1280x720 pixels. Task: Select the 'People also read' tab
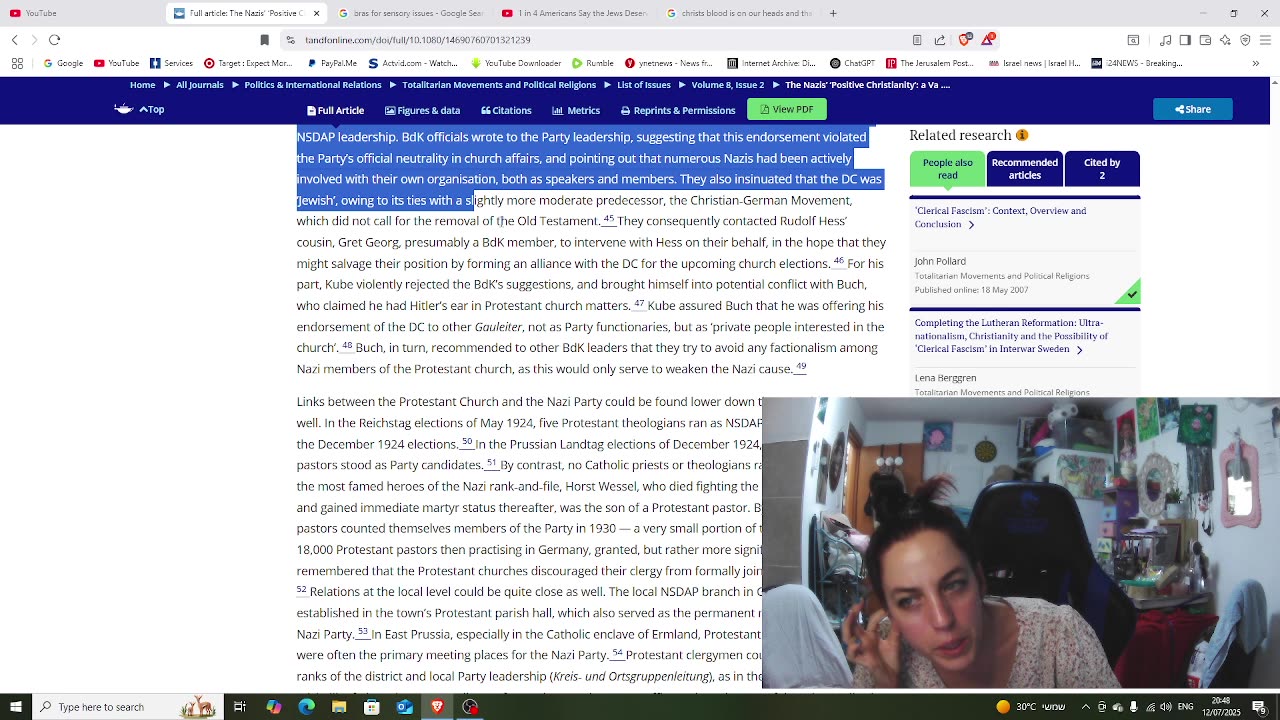point(947,168)
